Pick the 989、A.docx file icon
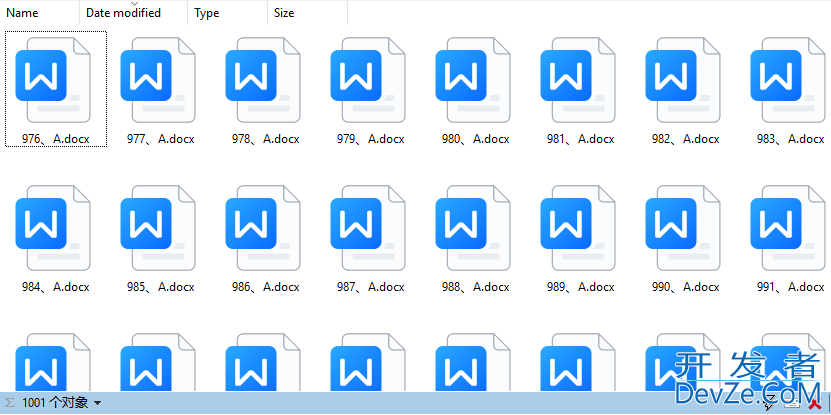The height and width of the screenshot is (415, 831). pyautogui.click(x=578, y=228)
